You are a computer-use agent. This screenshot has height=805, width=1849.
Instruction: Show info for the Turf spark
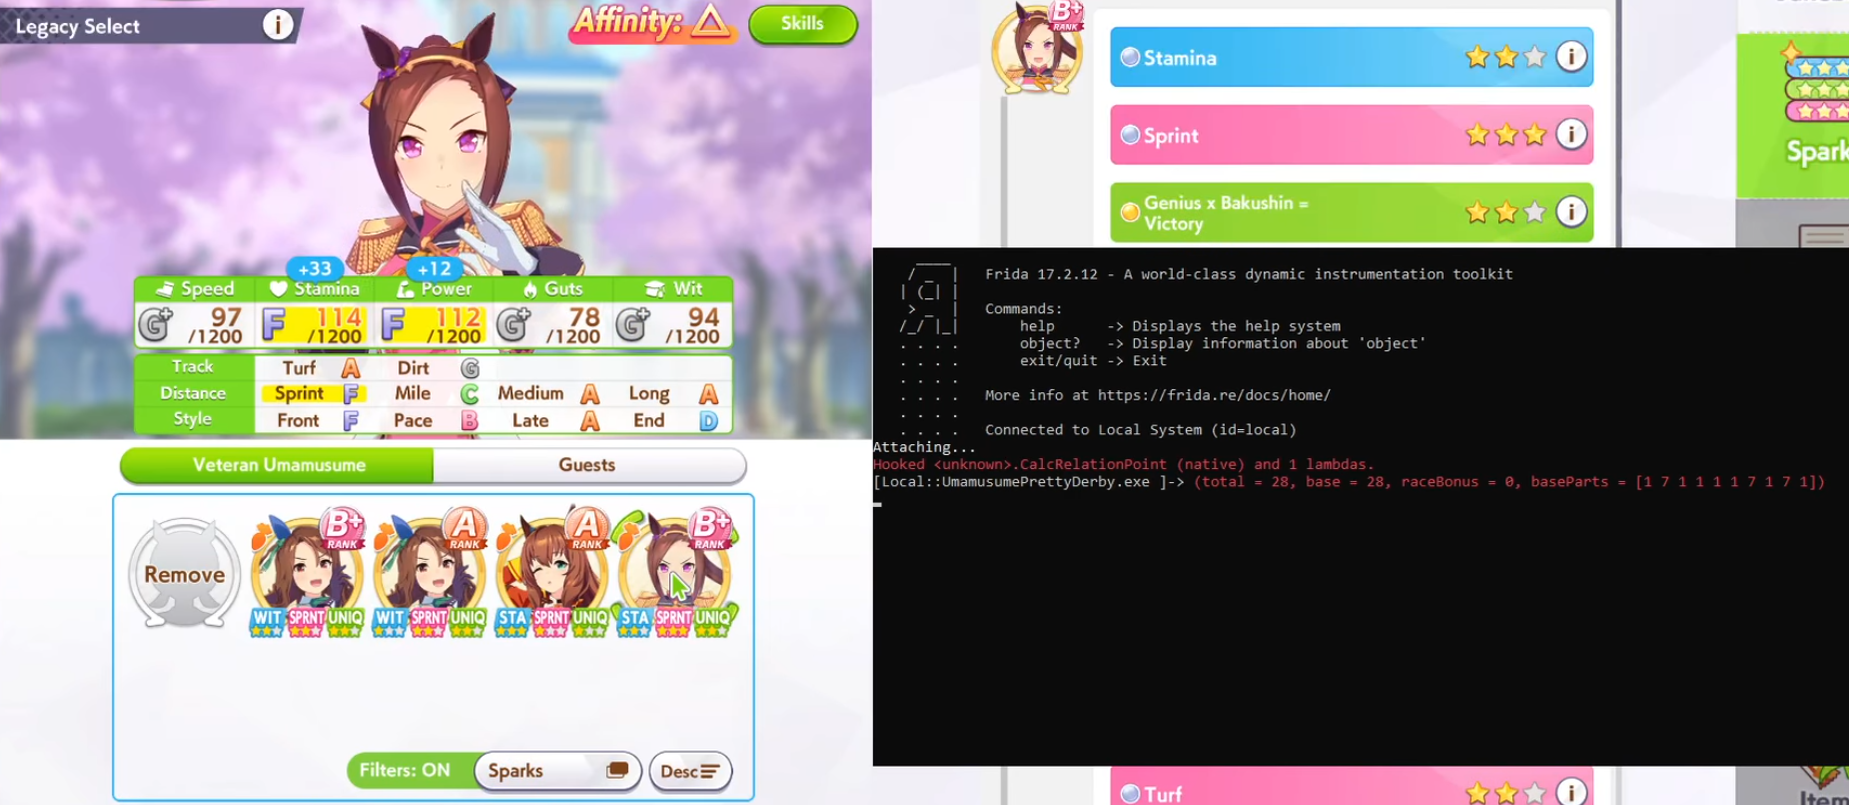[x=1571, y=793]
